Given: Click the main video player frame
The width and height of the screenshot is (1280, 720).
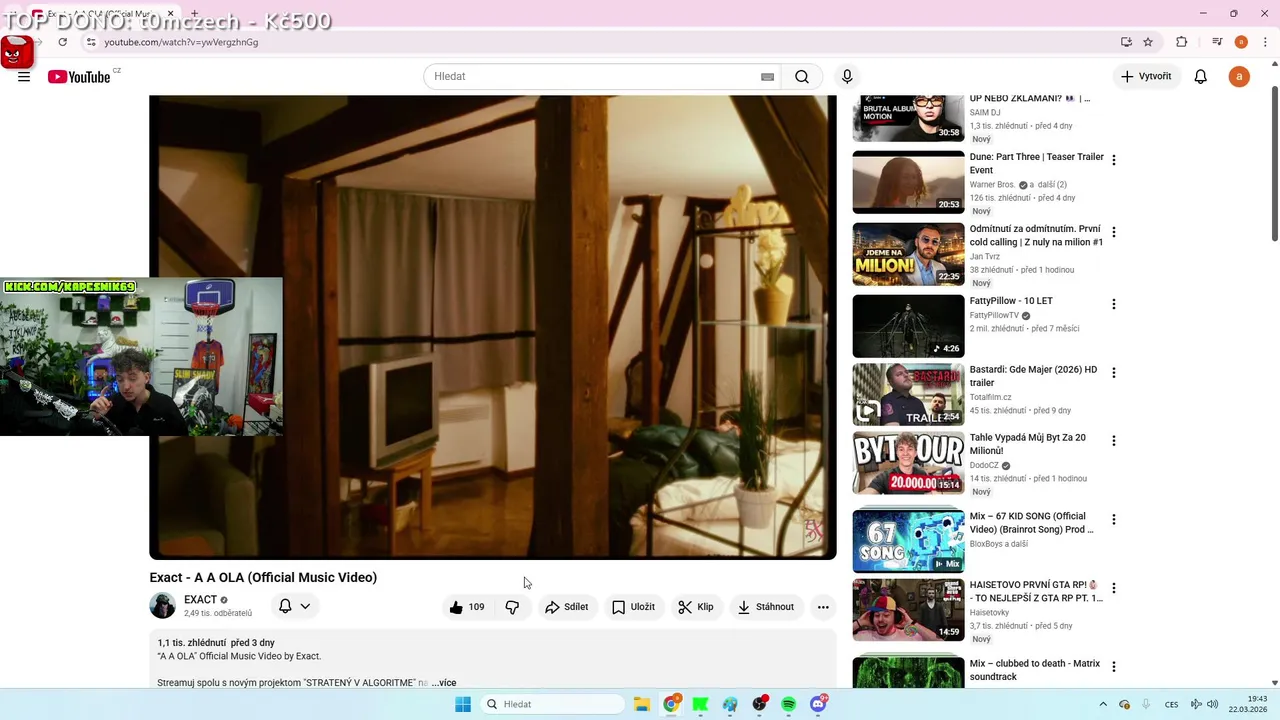Looking at the screenshot, I should pyautogui.click(x=492, y=327).
